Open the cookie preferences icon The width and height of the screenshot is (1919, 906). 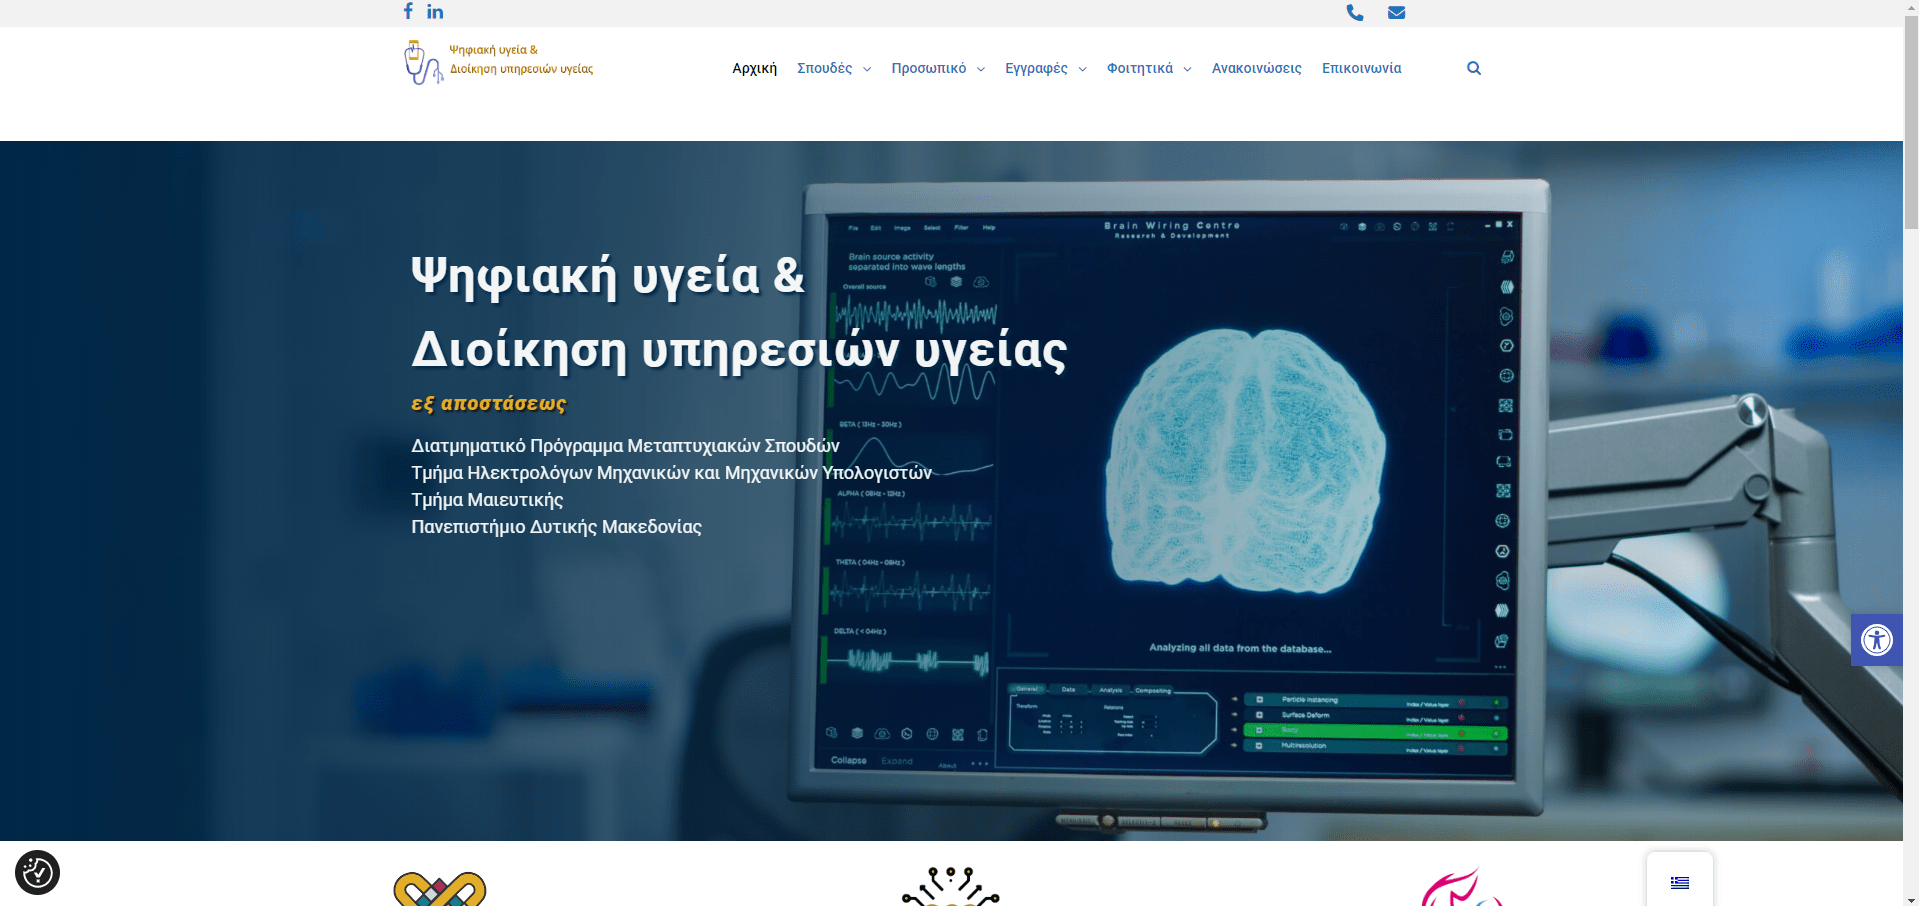38,872
